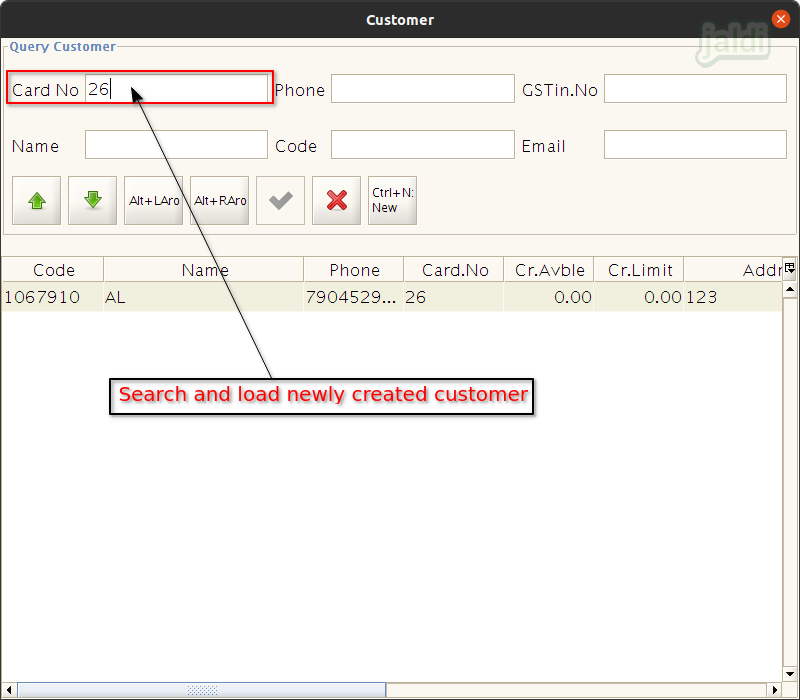Focus the Code input field
Image resolution: width=800 pixels, height=700 pixels.
click(422, 144)
